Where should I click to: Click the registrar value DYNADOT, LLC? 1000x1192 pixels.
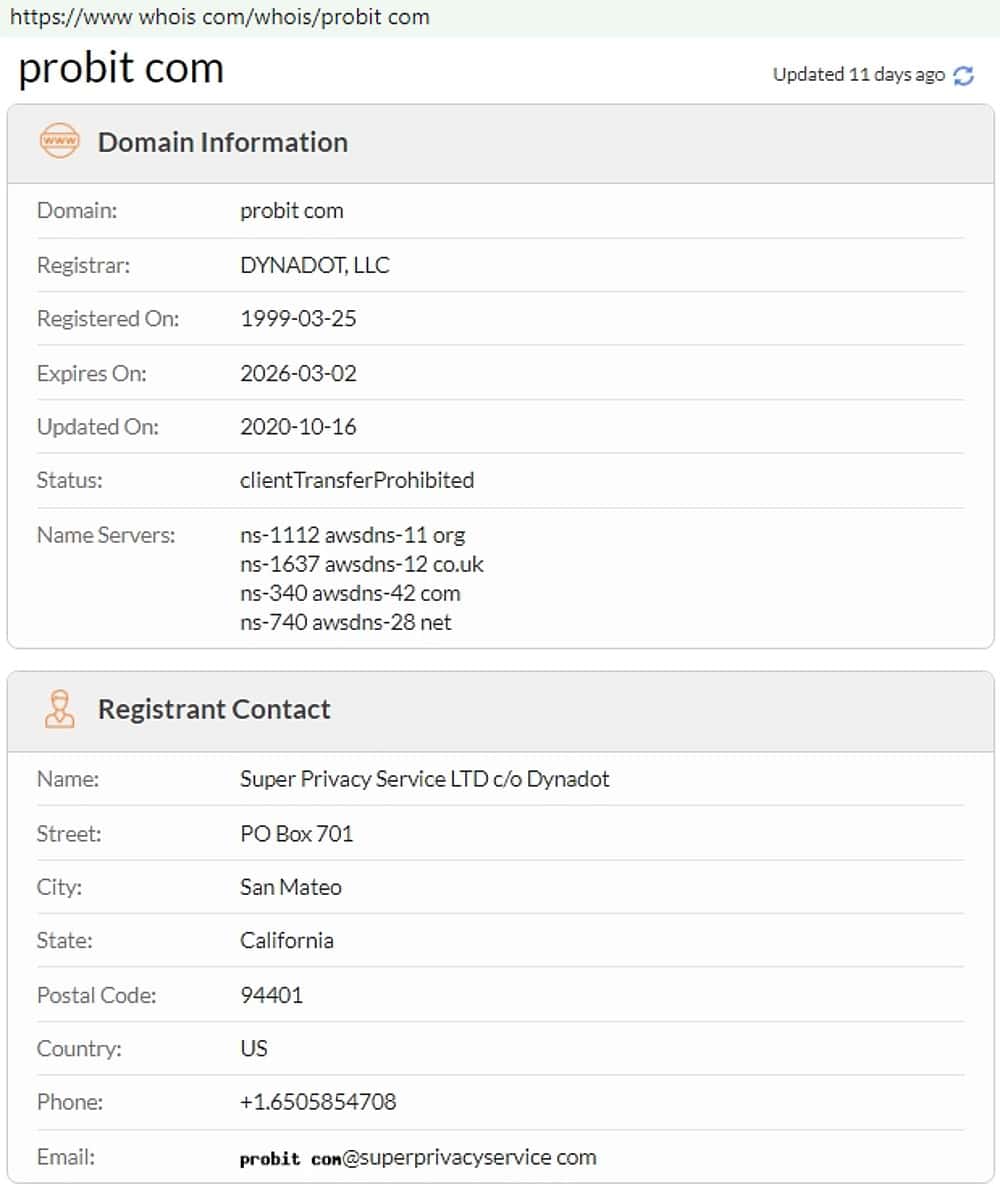tap(315, 265)
